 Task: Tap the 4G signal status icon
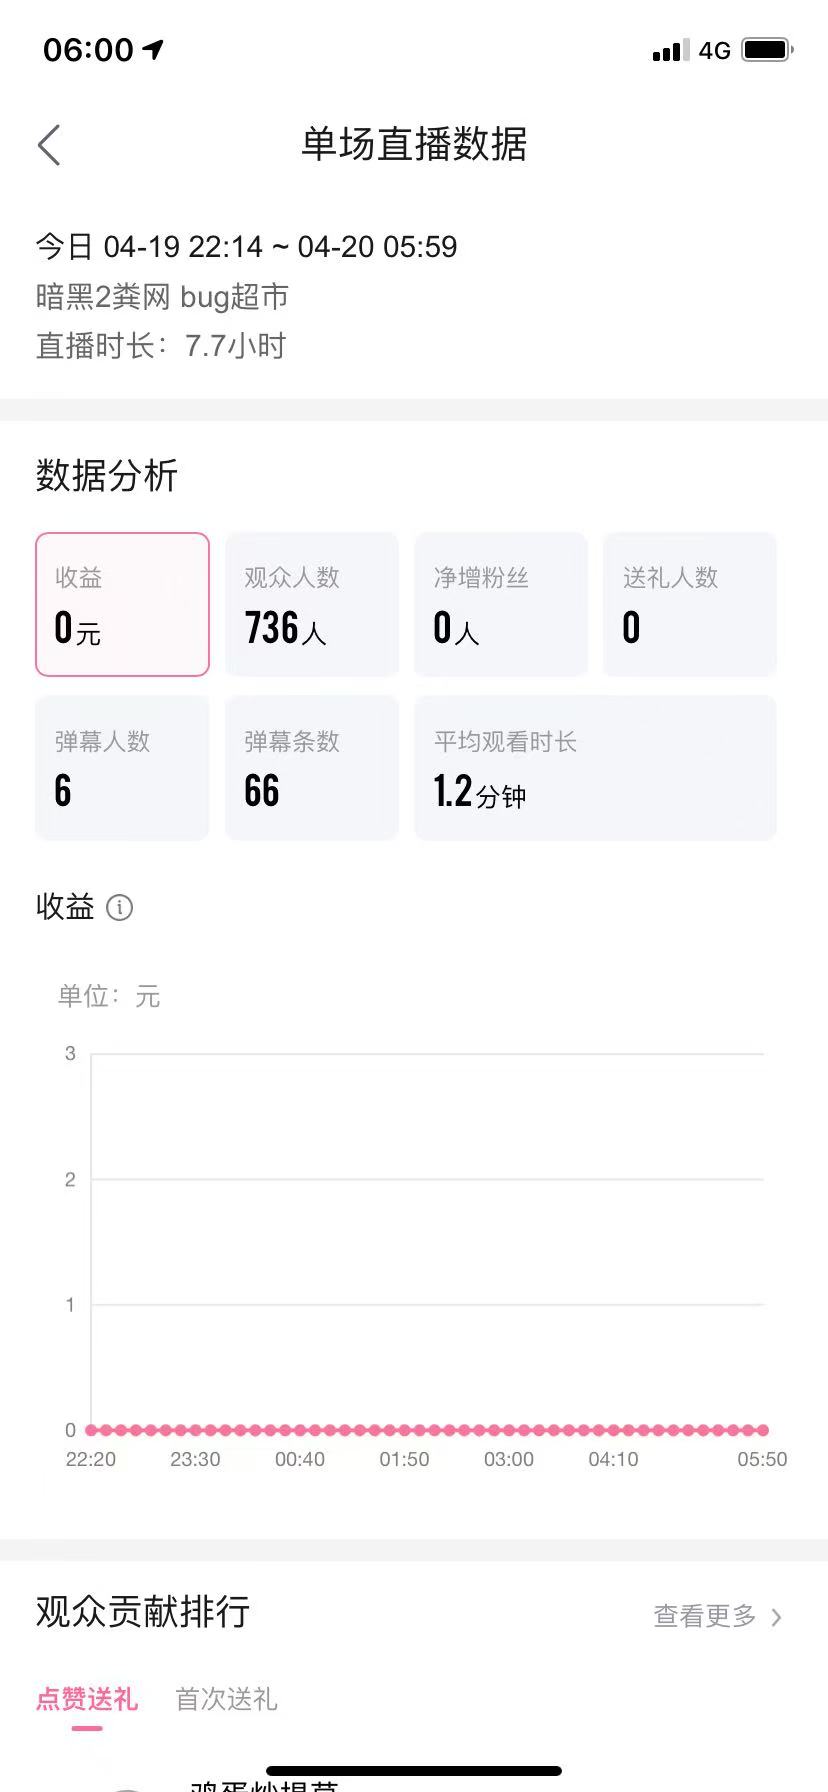click(714, 50)
